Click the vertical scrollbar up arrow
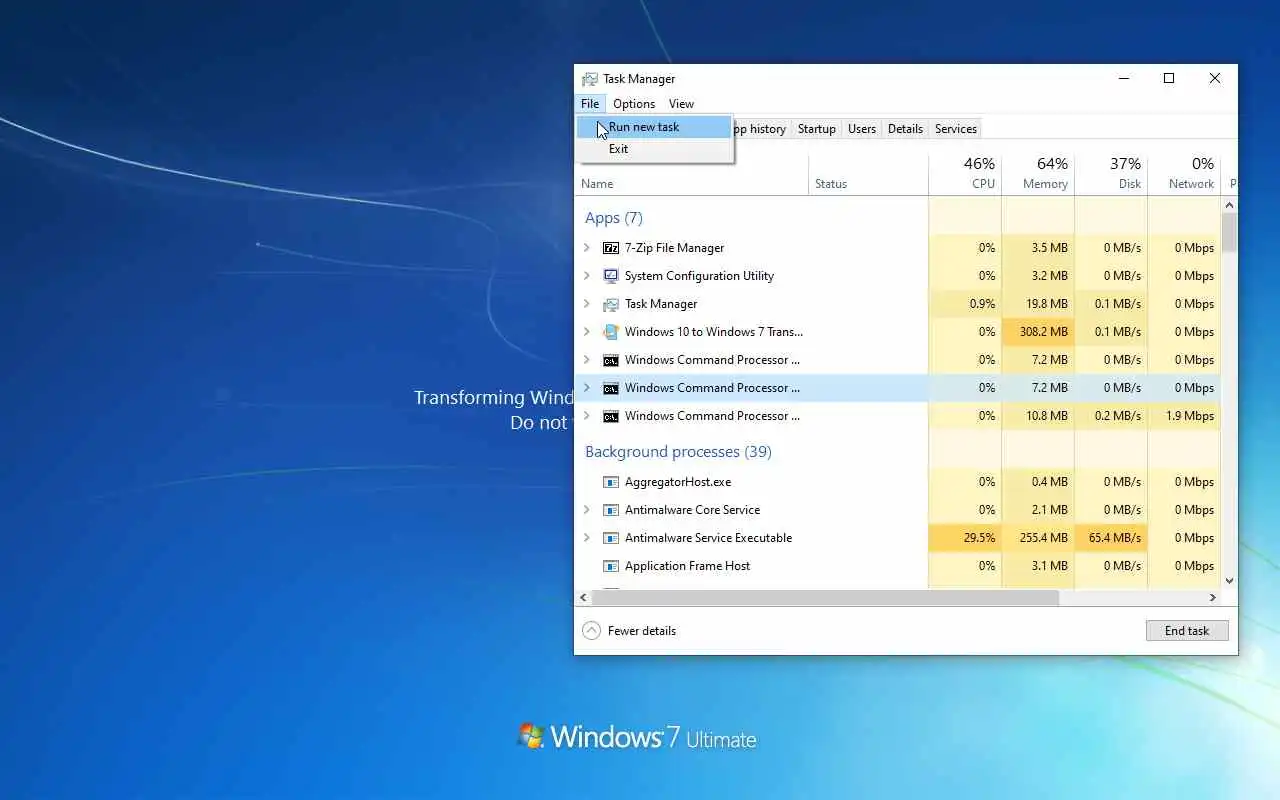Image resolution: width=1280 pixels, height=800 pixels. pyautogui.click(x=1229, y=205)
